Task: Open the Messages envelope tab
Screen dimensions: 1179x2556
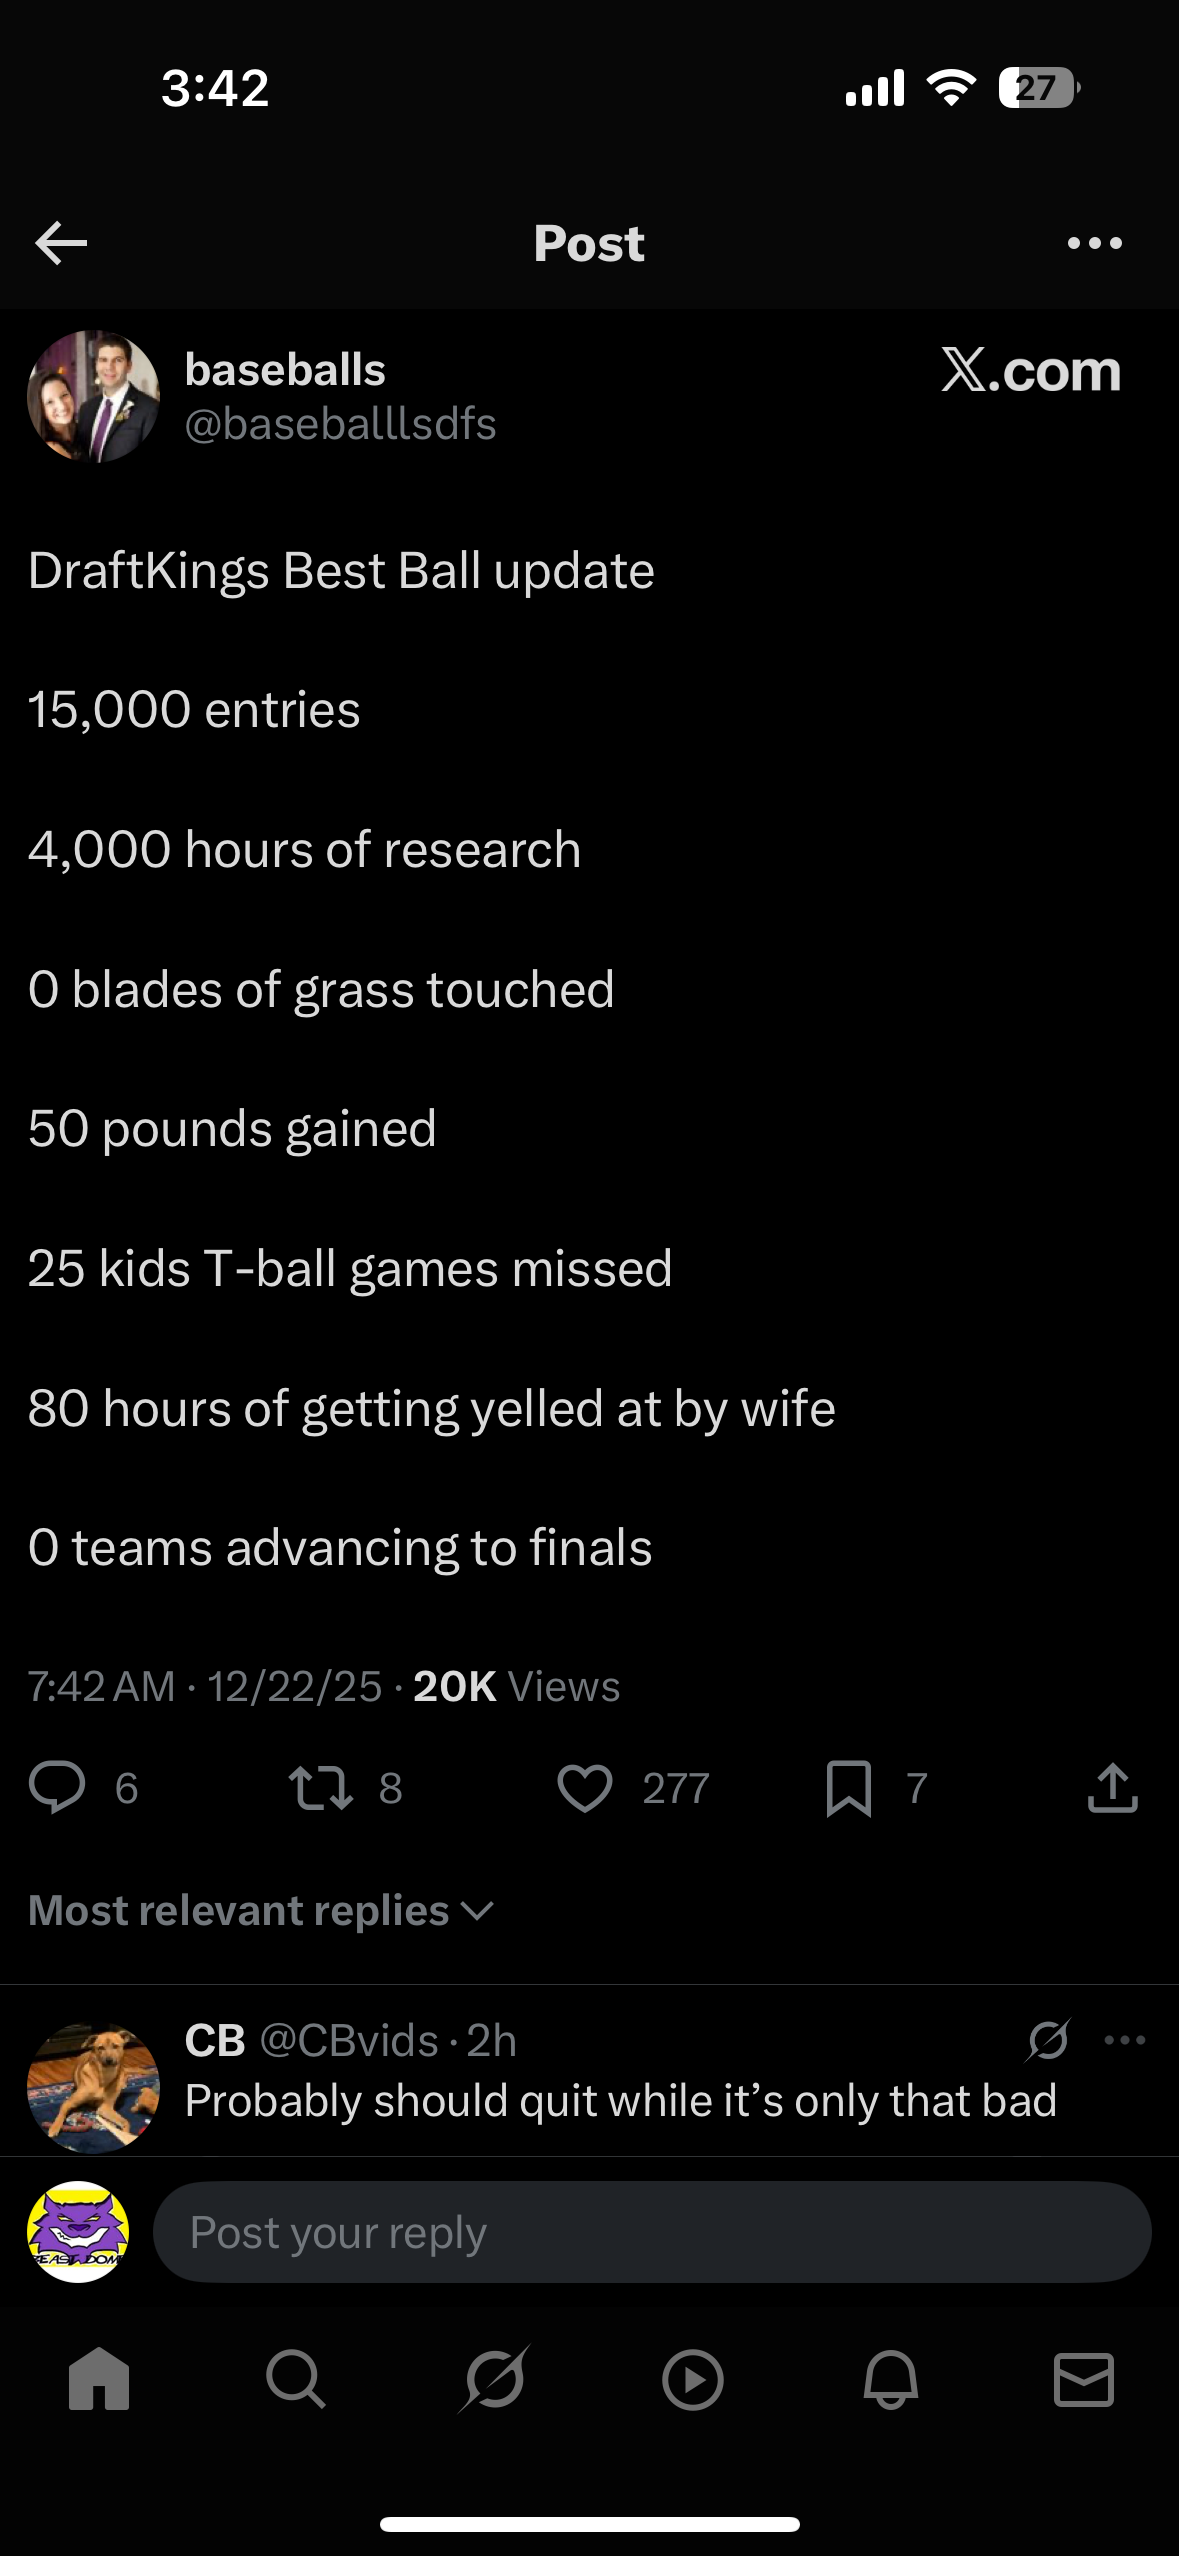Action: tap(1084, 2379)
